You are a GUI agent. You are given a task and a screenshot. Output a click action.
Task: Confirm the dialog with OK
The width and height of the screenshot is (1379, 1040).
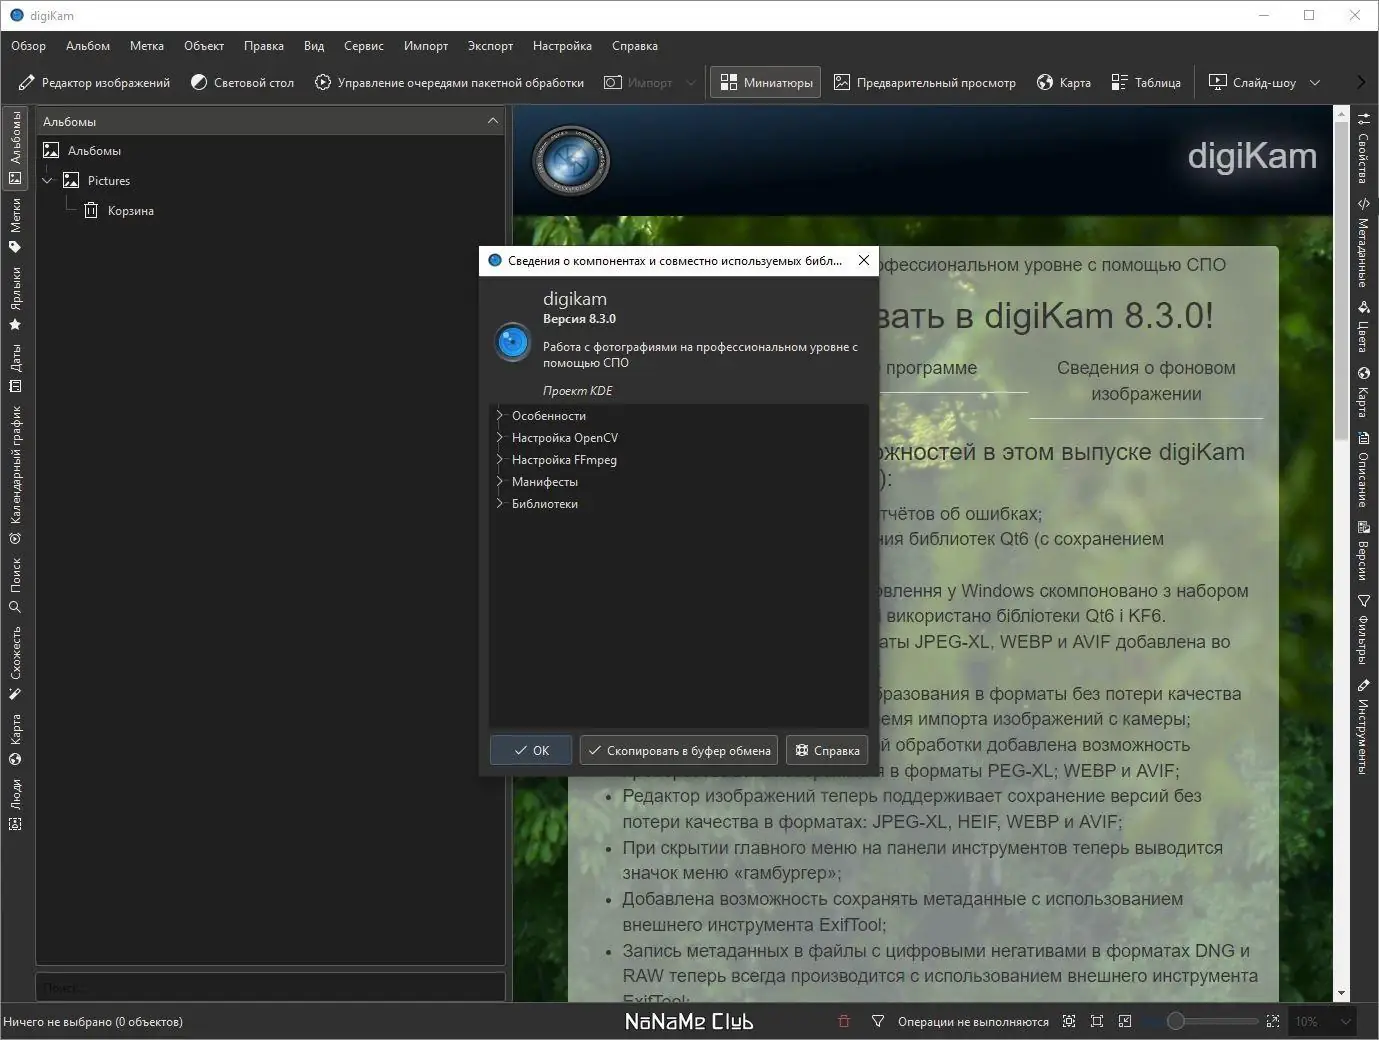click(531, 750)
